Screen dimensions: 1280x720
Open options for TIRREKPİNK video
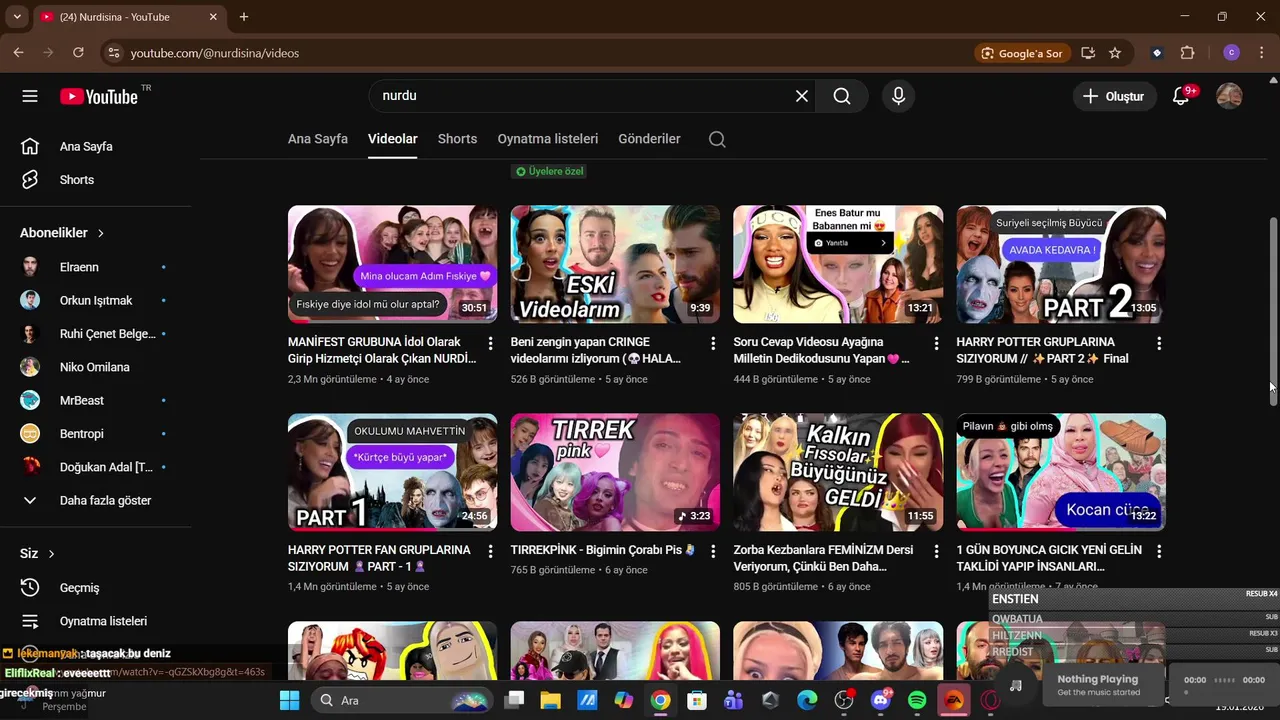(713, 551)
